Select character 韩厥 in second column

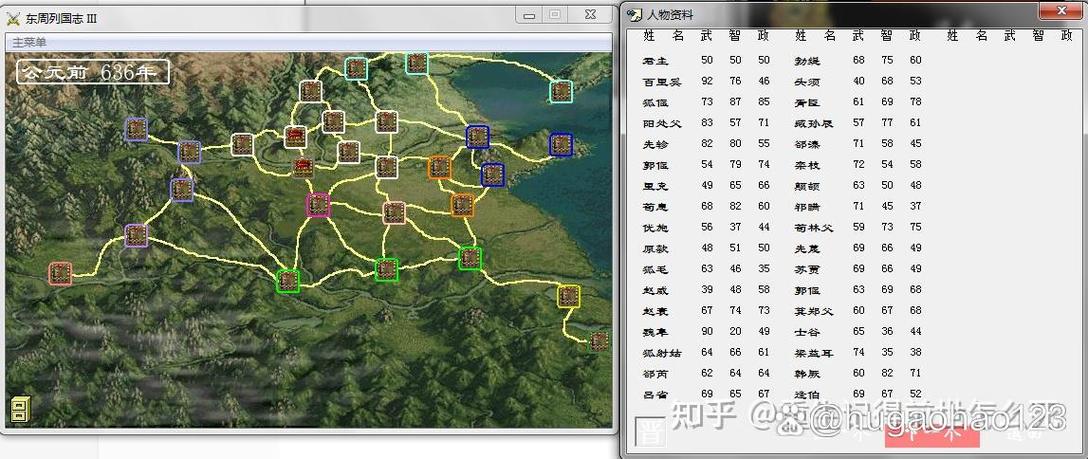point(806,374)
